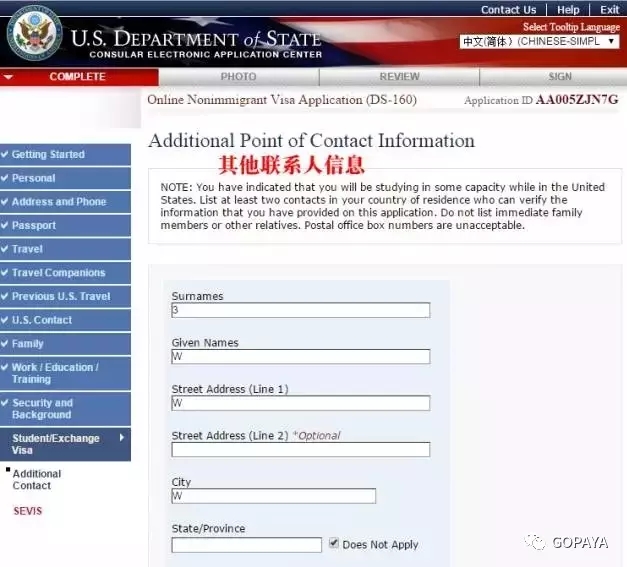Open Previous U.S. Travel section
Screen dimensions: 627x567
click(x=65, y=296)
